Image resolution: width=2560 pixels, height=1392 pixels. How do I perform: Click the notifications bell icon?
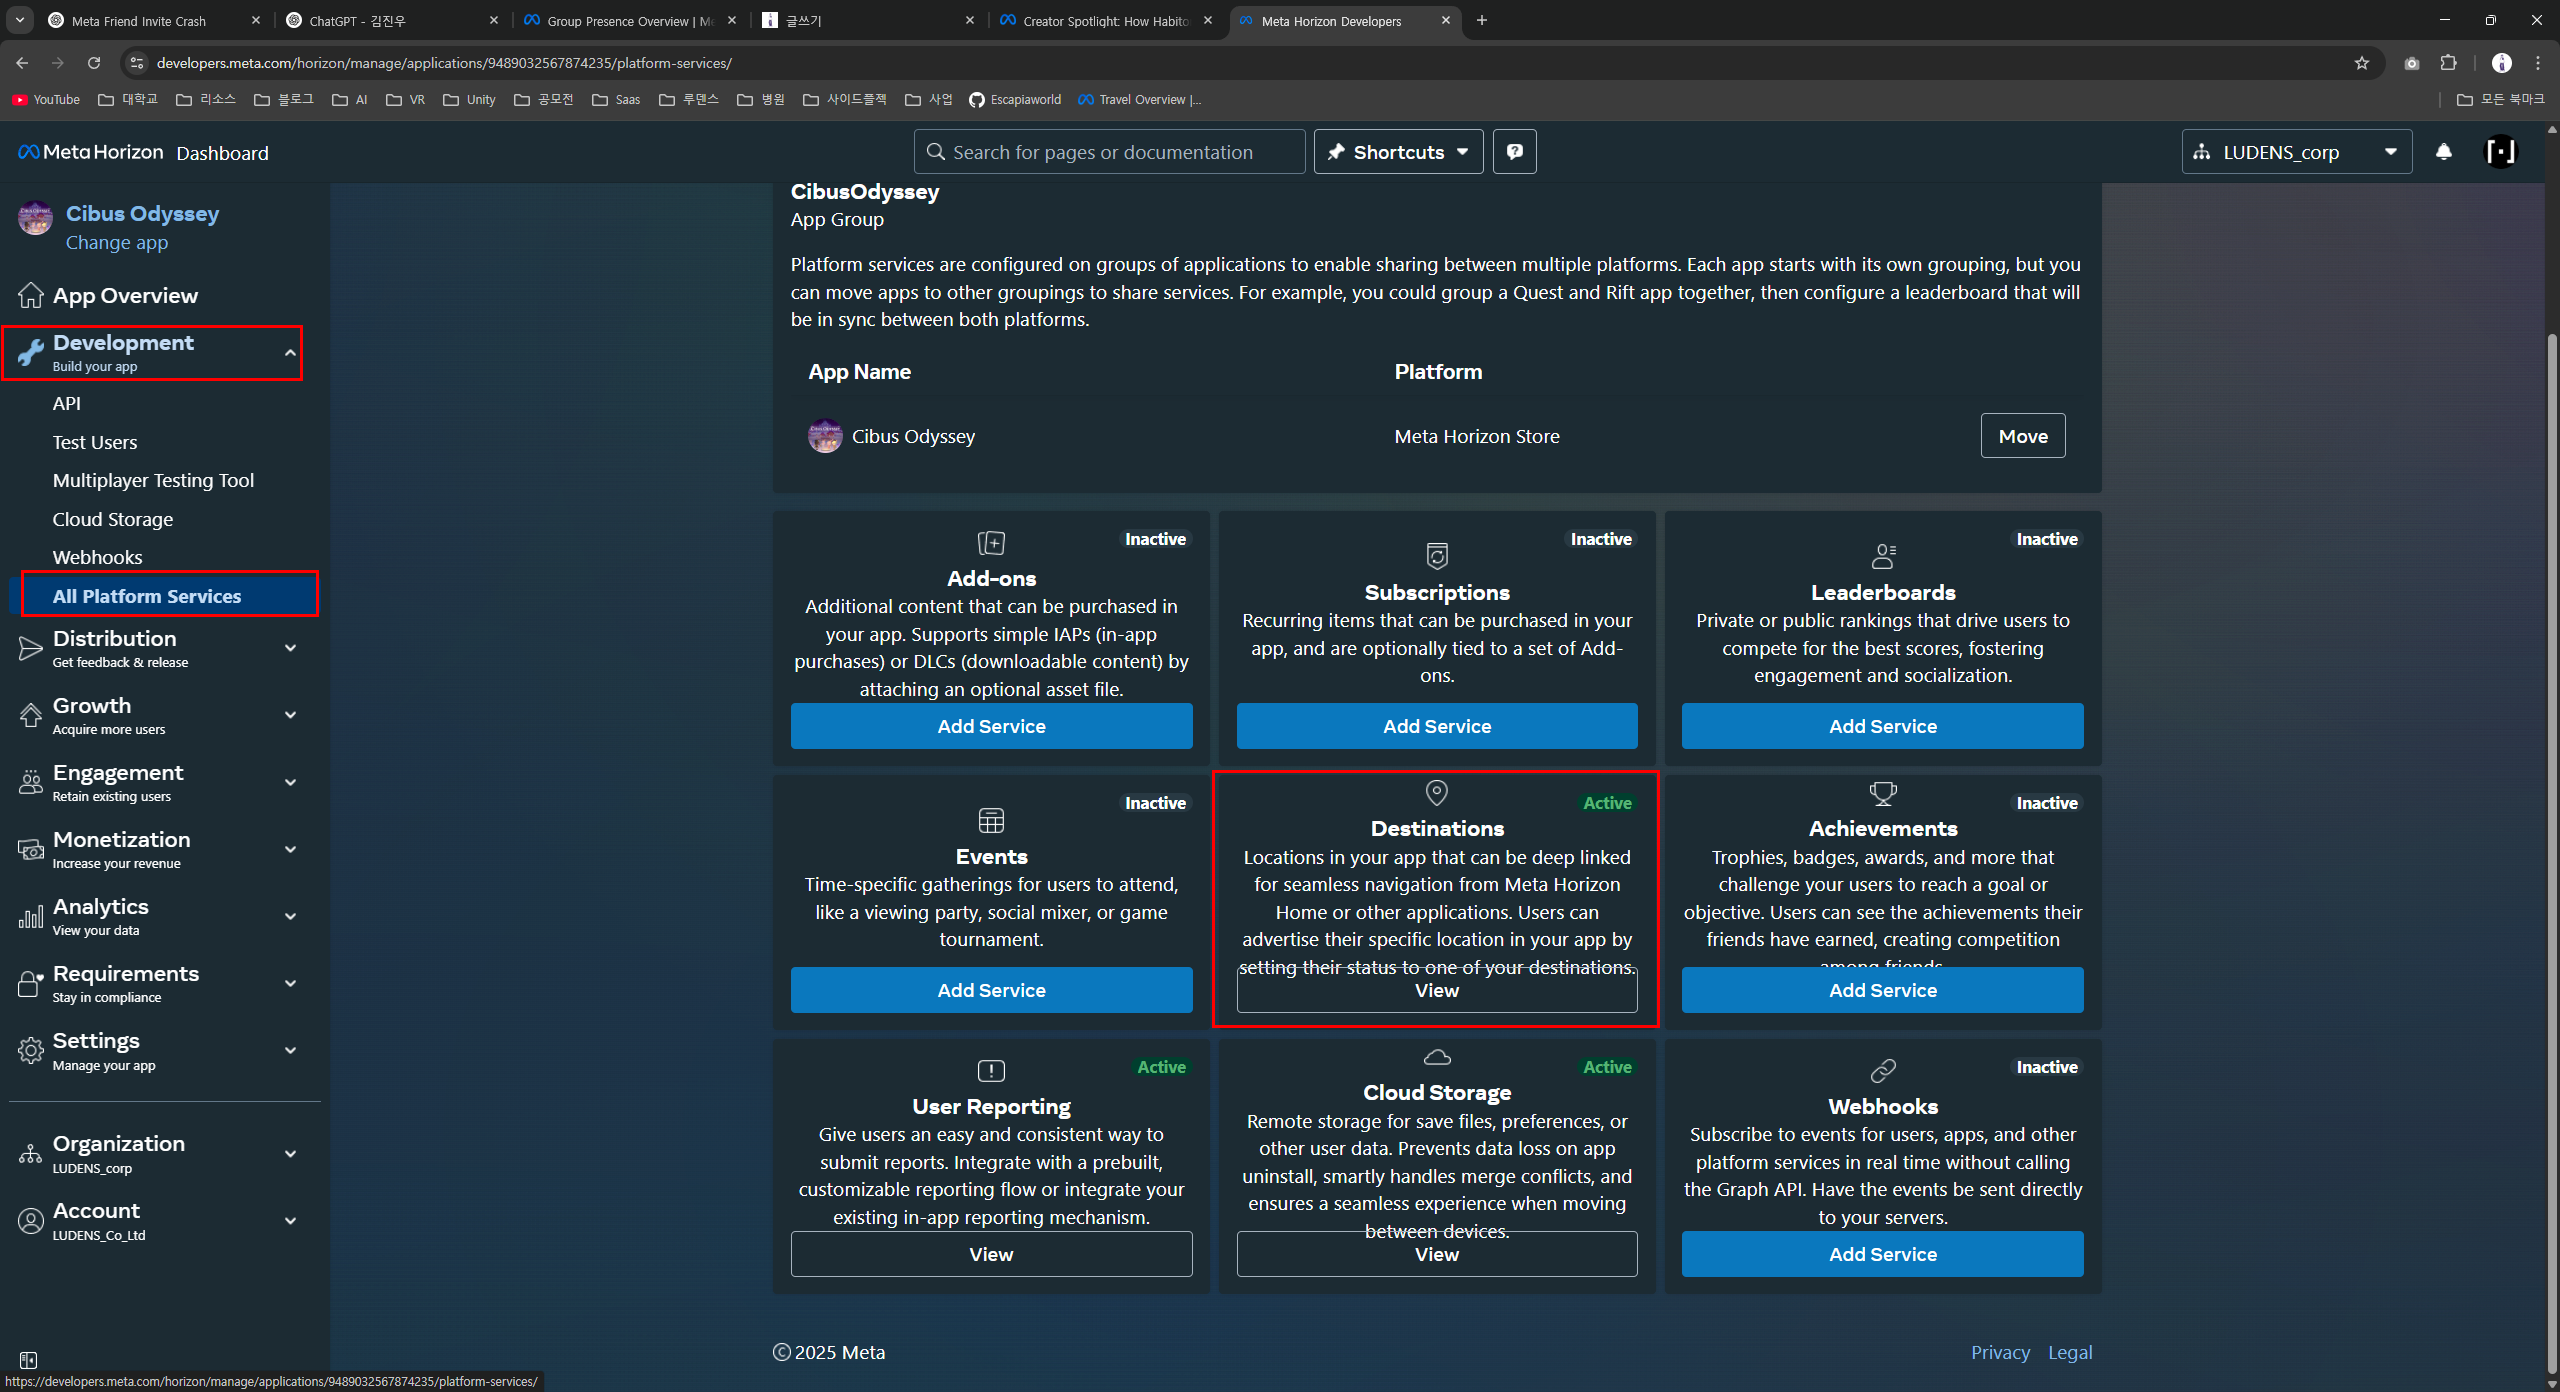point(2443,152)
